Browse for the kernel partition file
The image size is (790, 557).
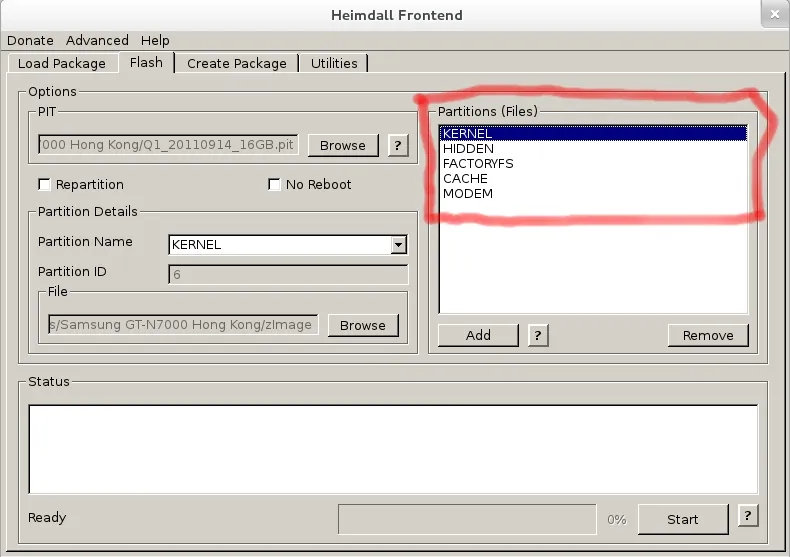[362, 325]
